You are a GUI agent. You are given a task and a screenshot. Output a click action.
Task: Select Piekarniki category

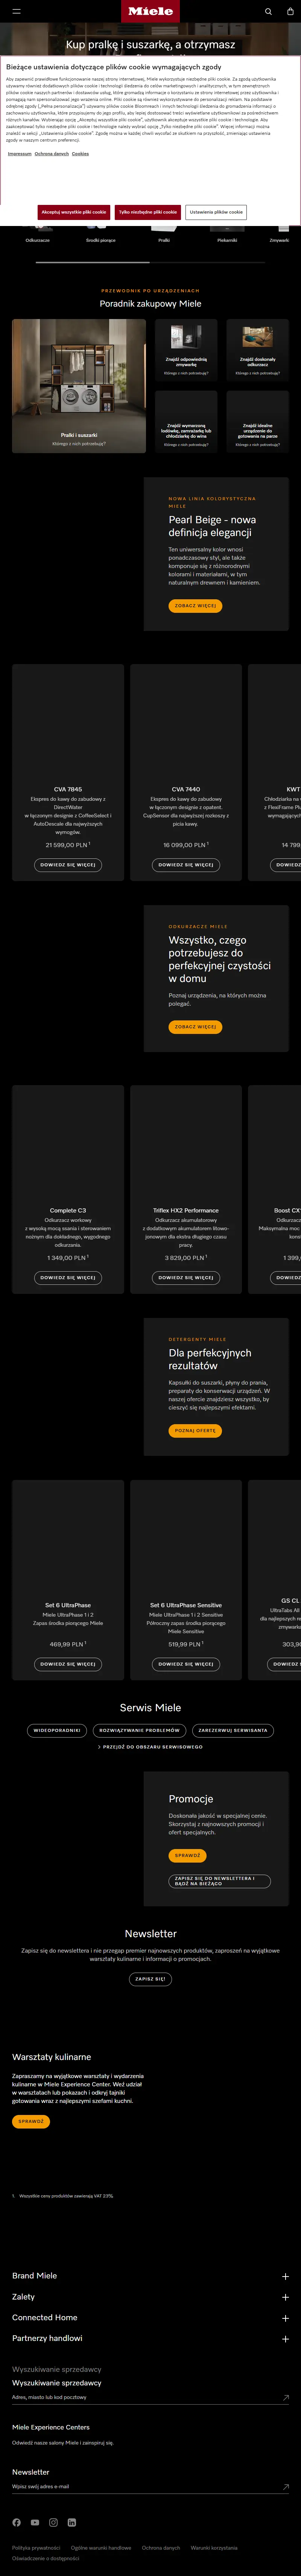(227, 240)
